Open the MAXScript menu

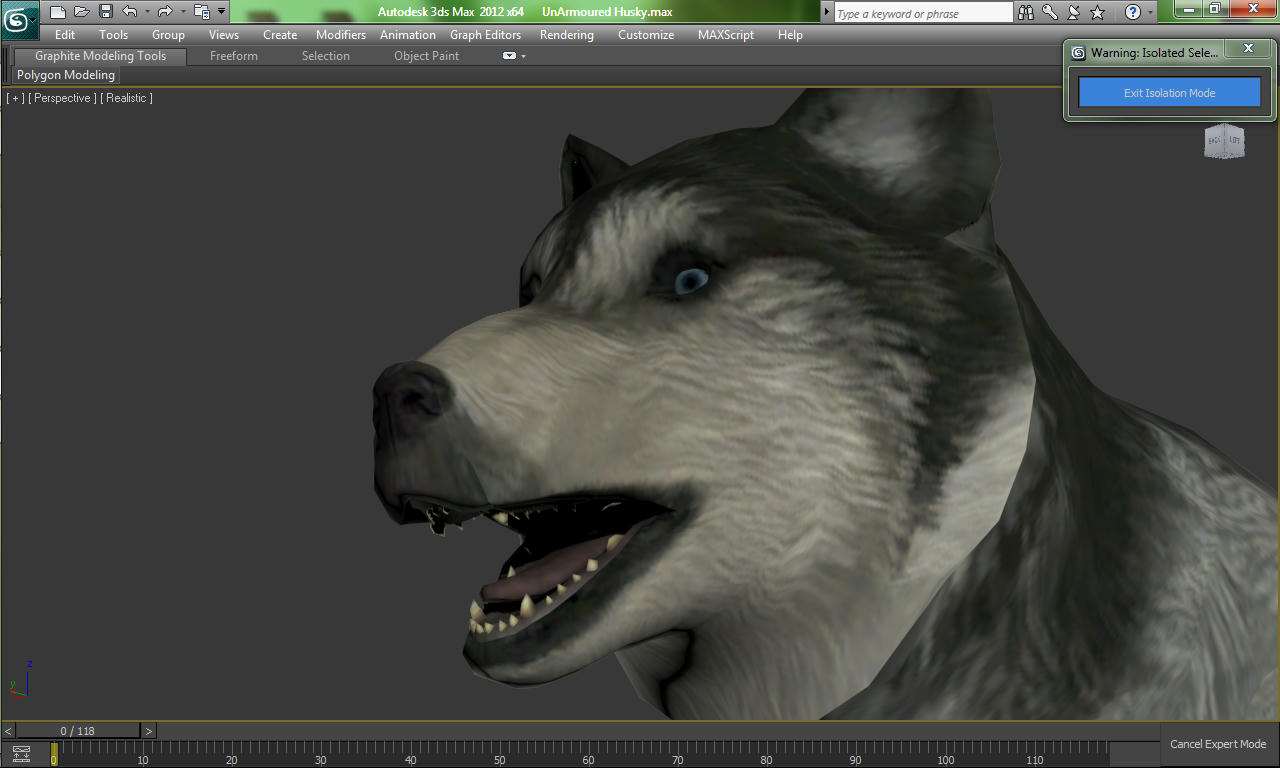[x=726, y=34]
